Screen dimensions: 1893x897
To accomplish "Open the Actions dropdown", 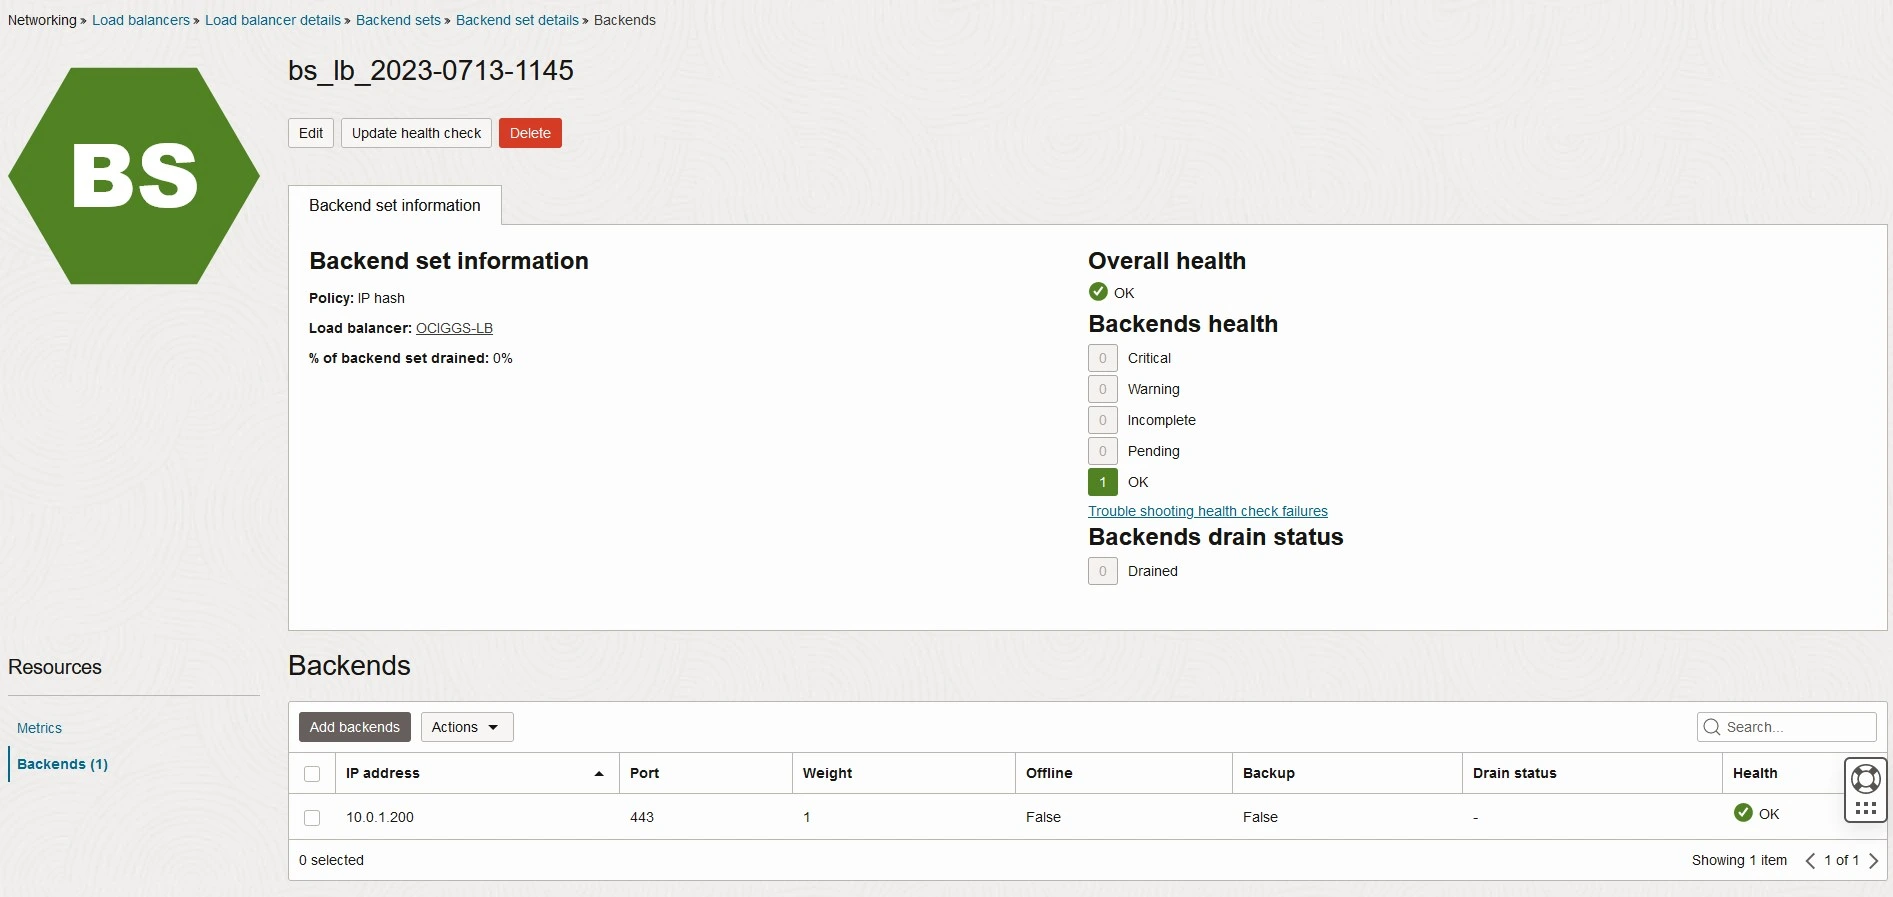I will (x=466, y=727).
